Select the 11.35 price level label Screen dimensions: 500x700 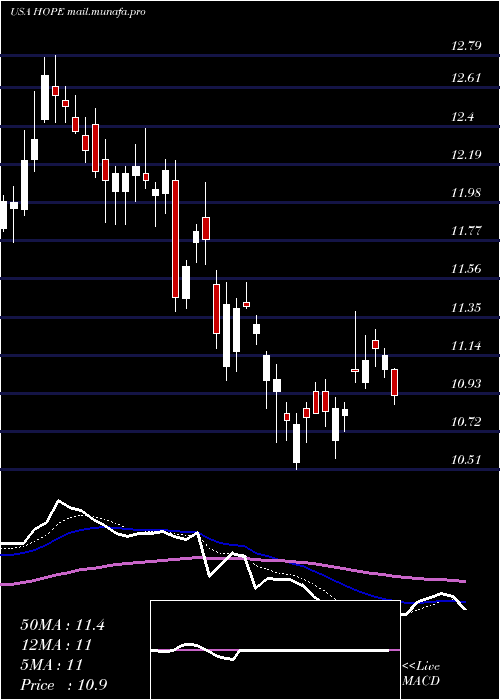tap(466, 307)
